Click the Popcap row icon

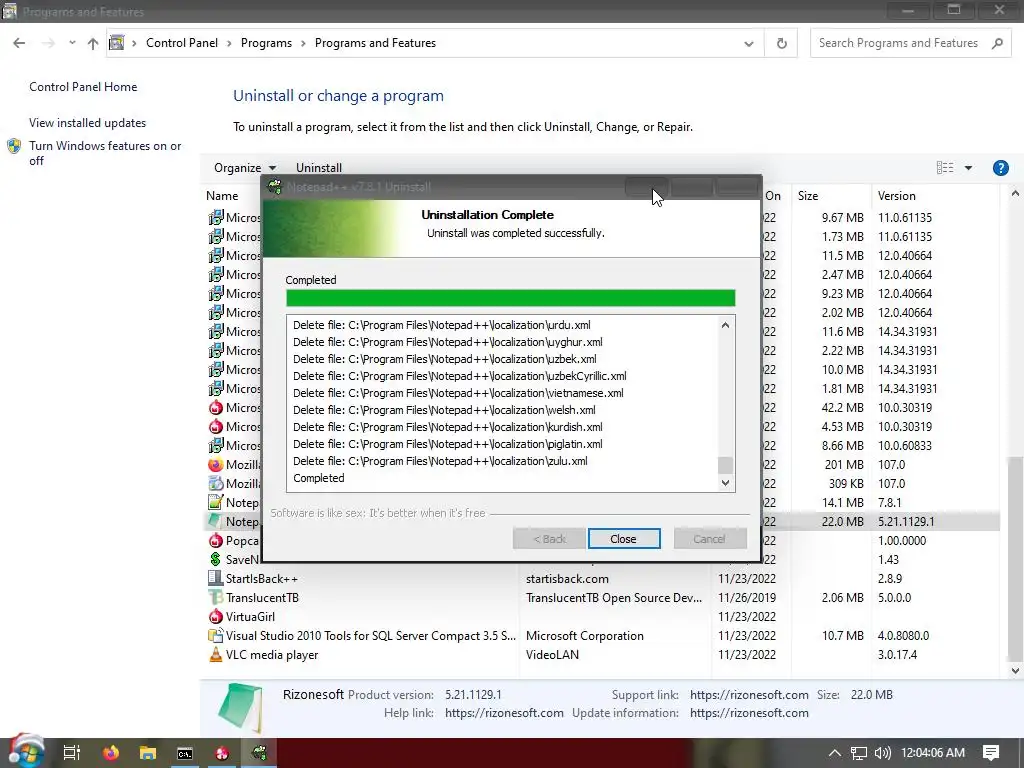coord(216,541)
